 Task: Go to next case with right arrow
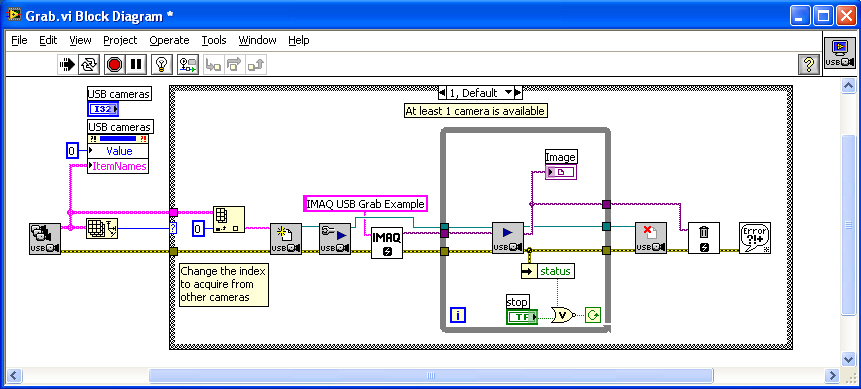[518, 92]
